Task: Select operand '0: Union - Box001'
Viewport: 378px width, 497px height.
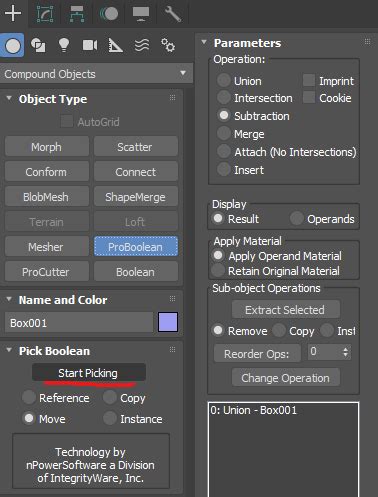Action: tap(253, 410)
